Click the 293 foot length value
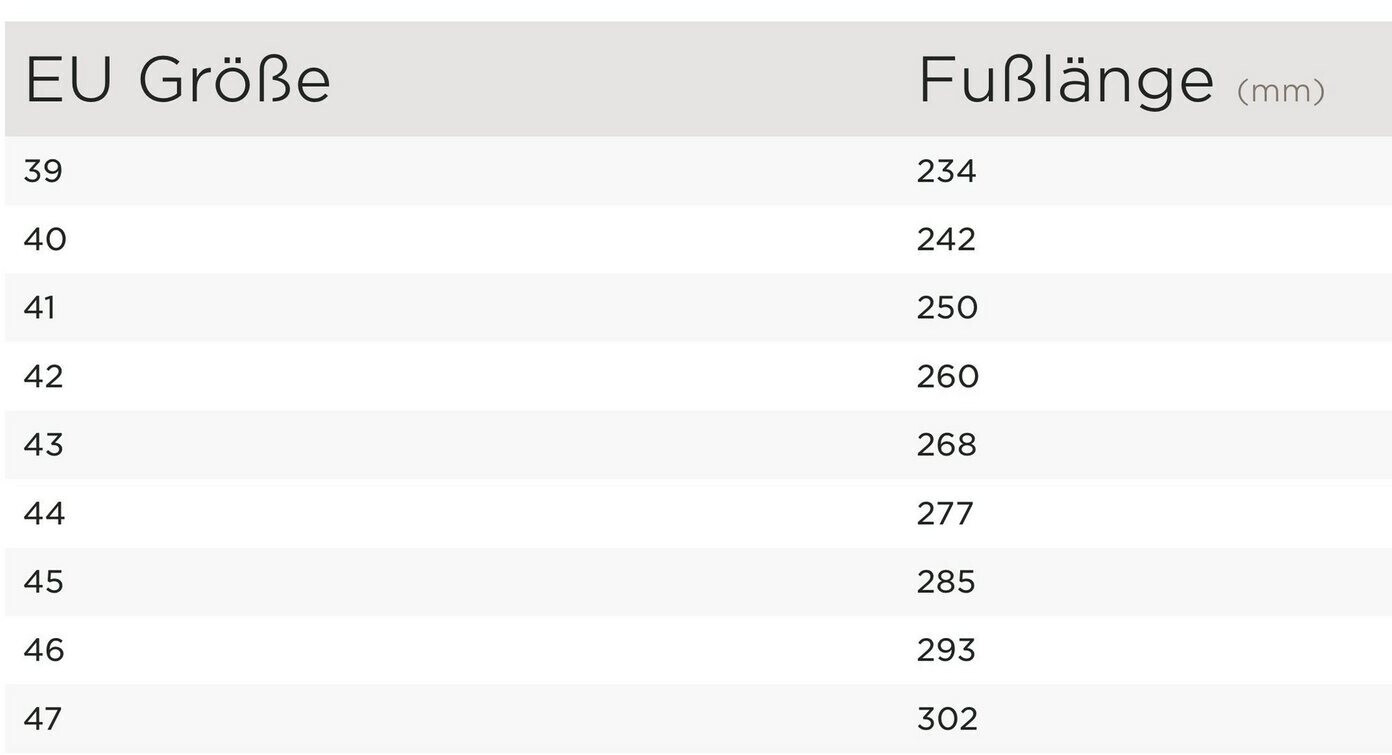 point(946,651)
